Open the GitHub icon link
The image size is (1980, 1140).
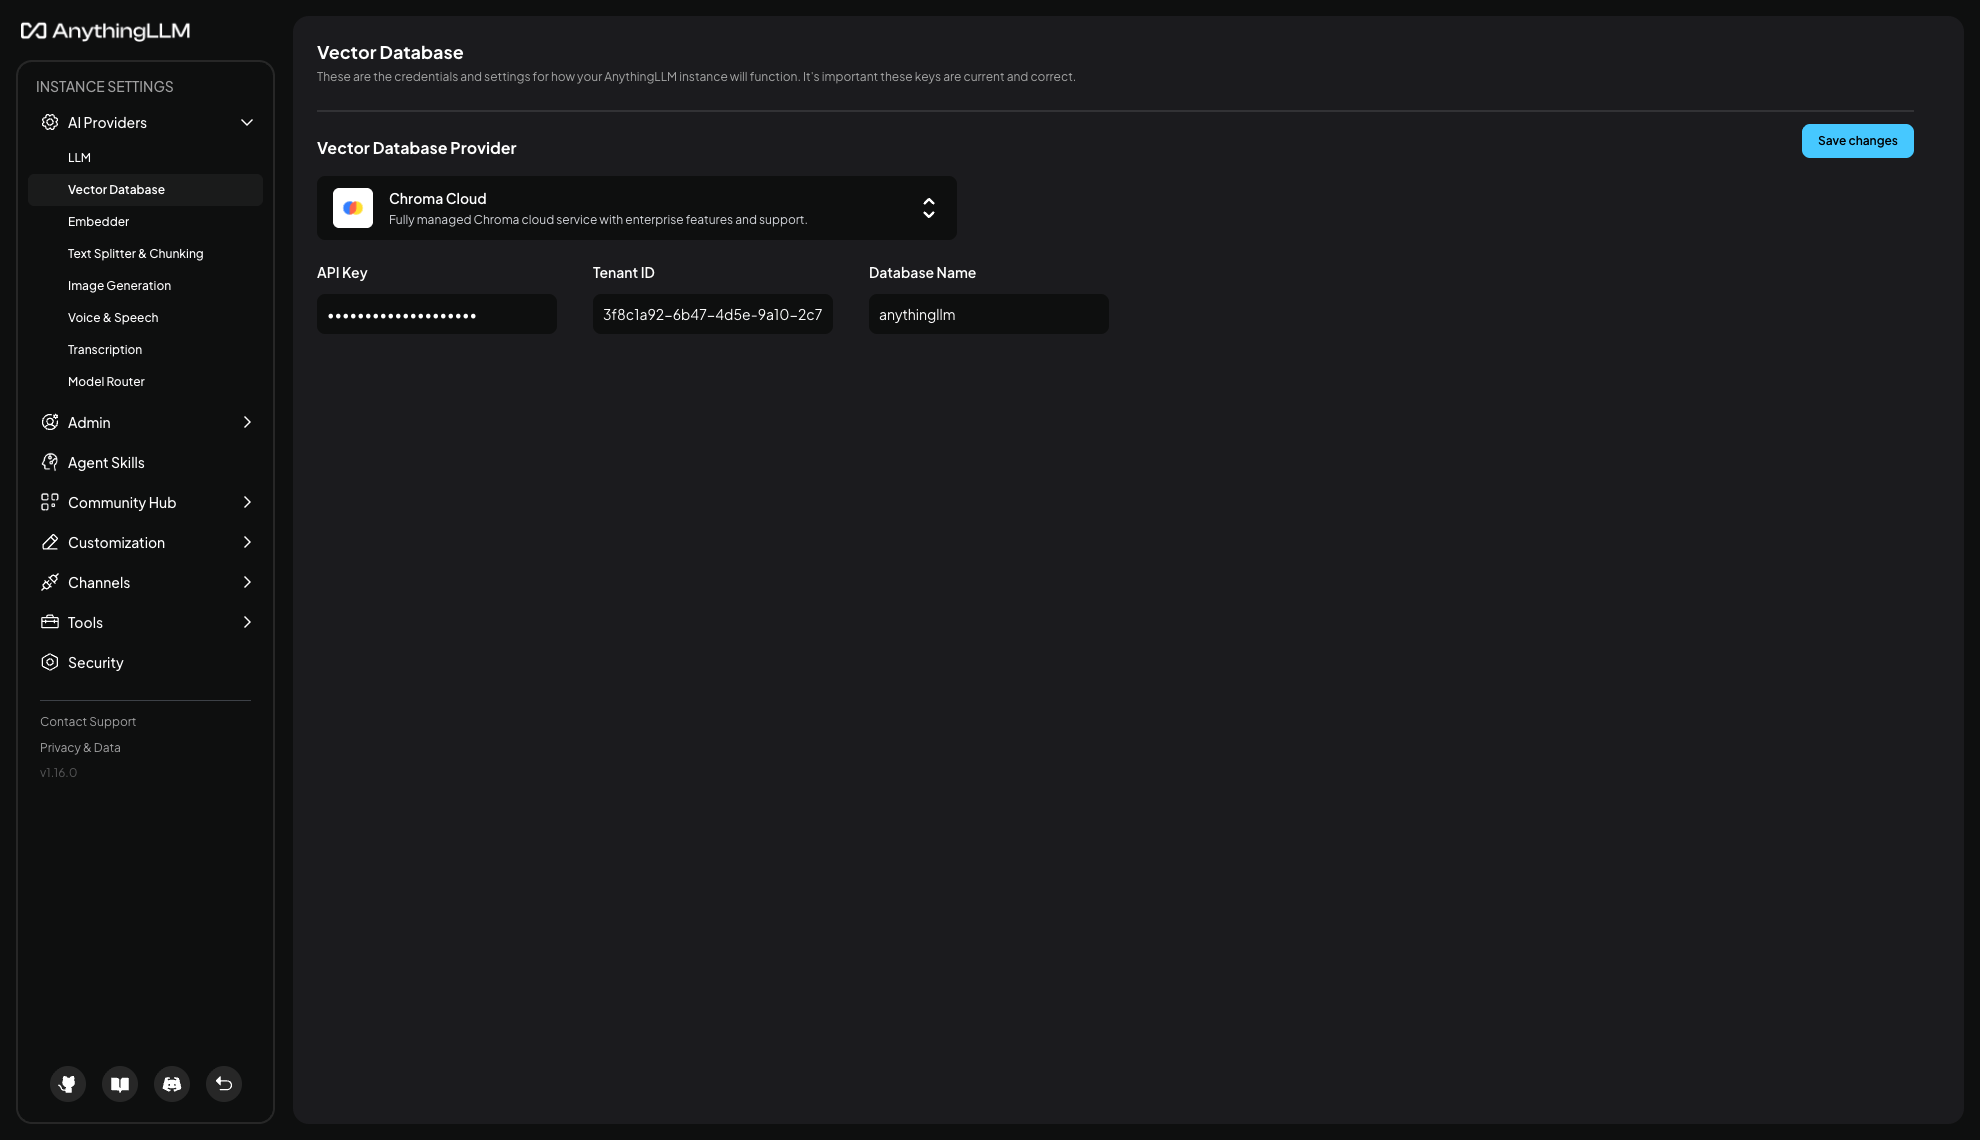pos(68,1084)
